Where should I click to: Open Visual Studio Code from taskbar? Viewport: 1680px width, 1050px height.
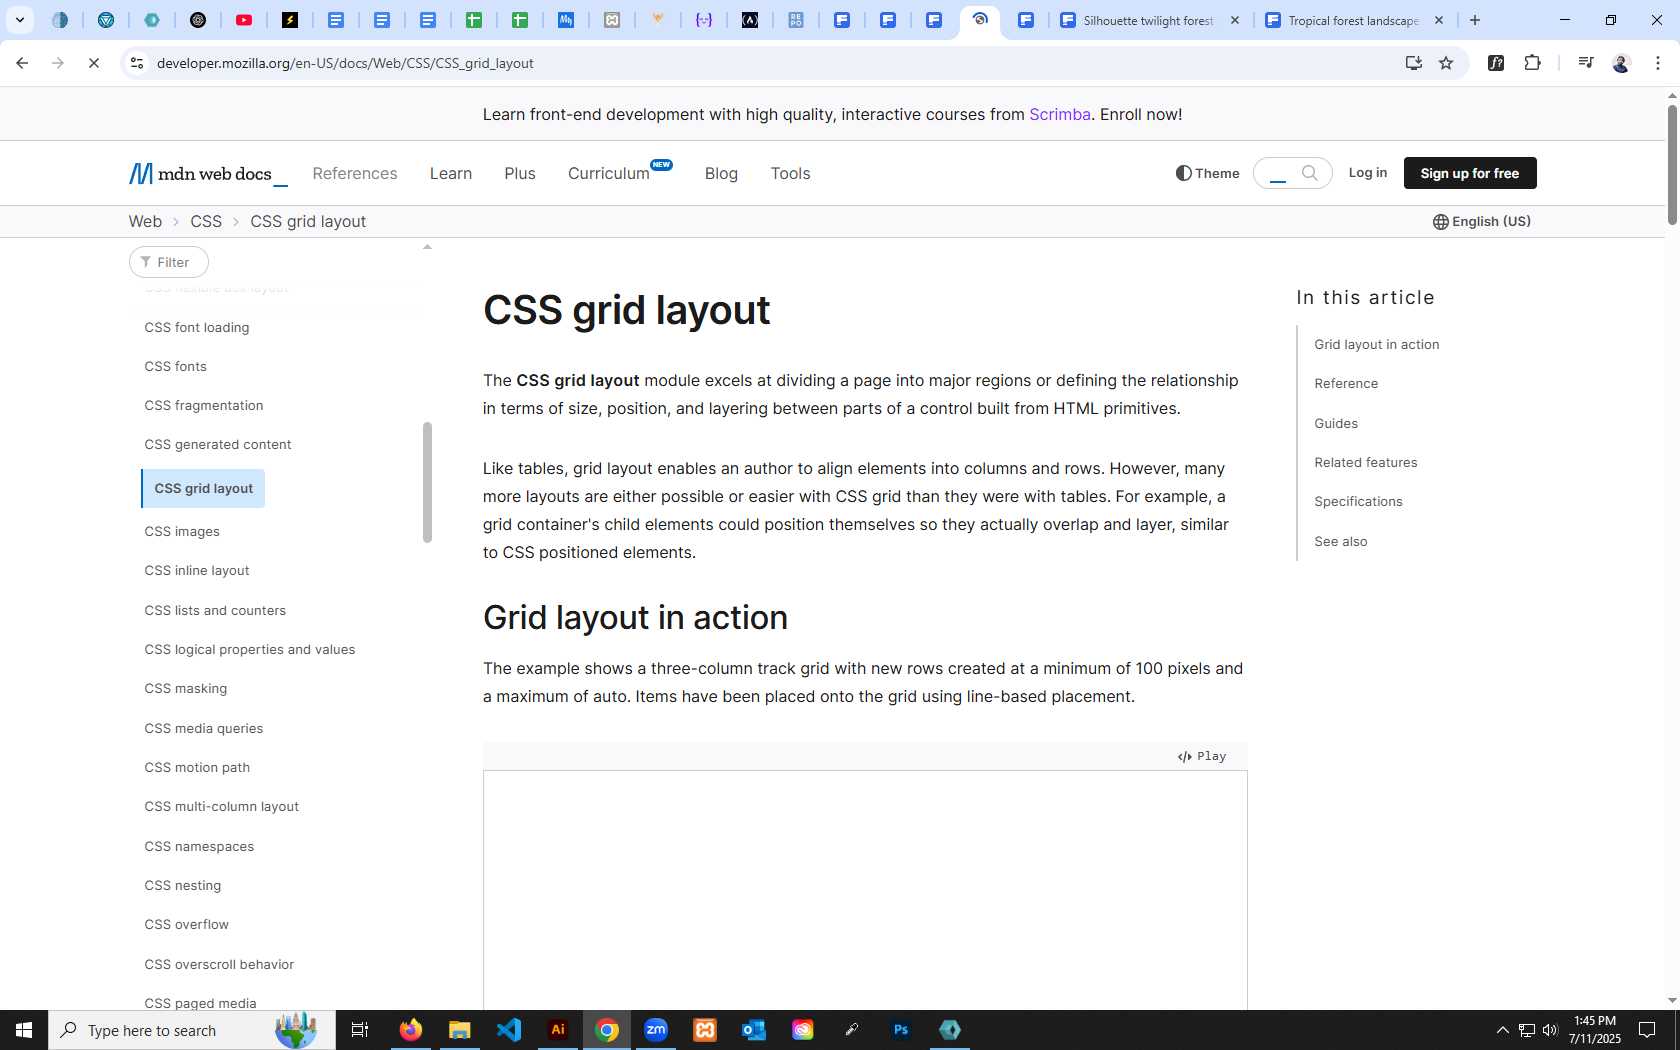click(509, 1030)
